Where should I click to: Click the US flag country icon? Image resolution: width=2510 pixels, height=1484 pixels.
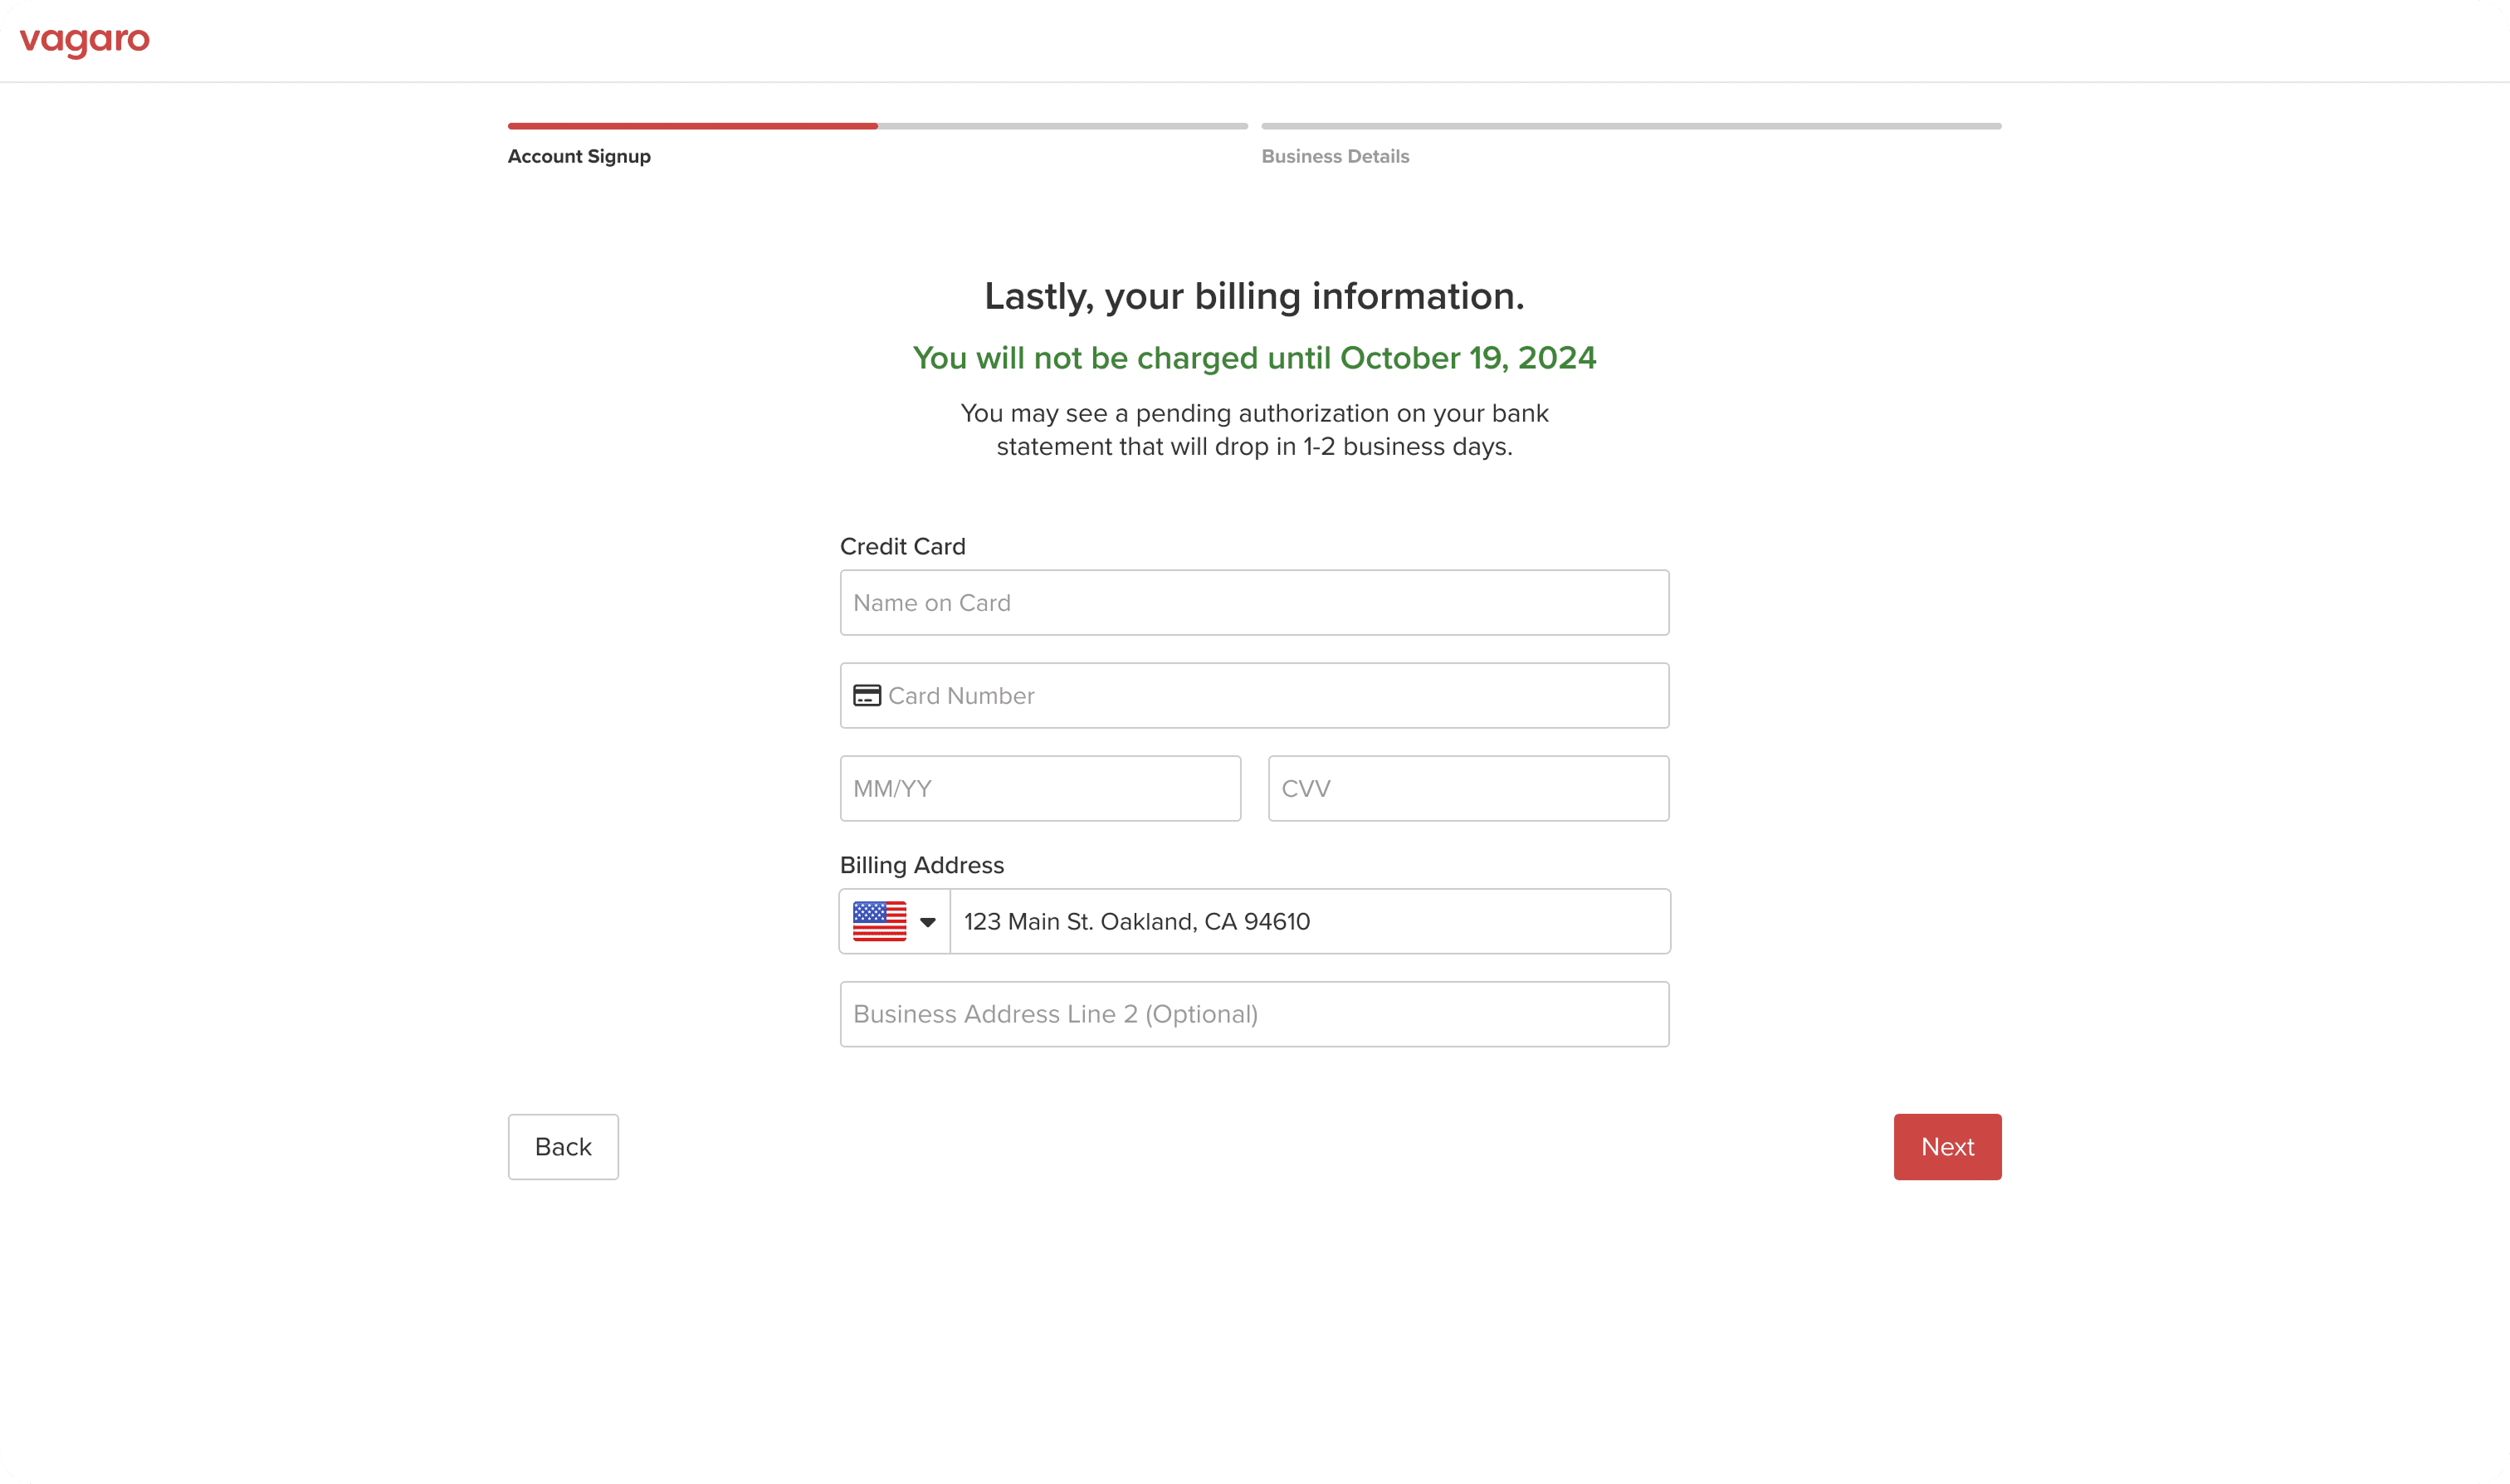tap(879, 921)
